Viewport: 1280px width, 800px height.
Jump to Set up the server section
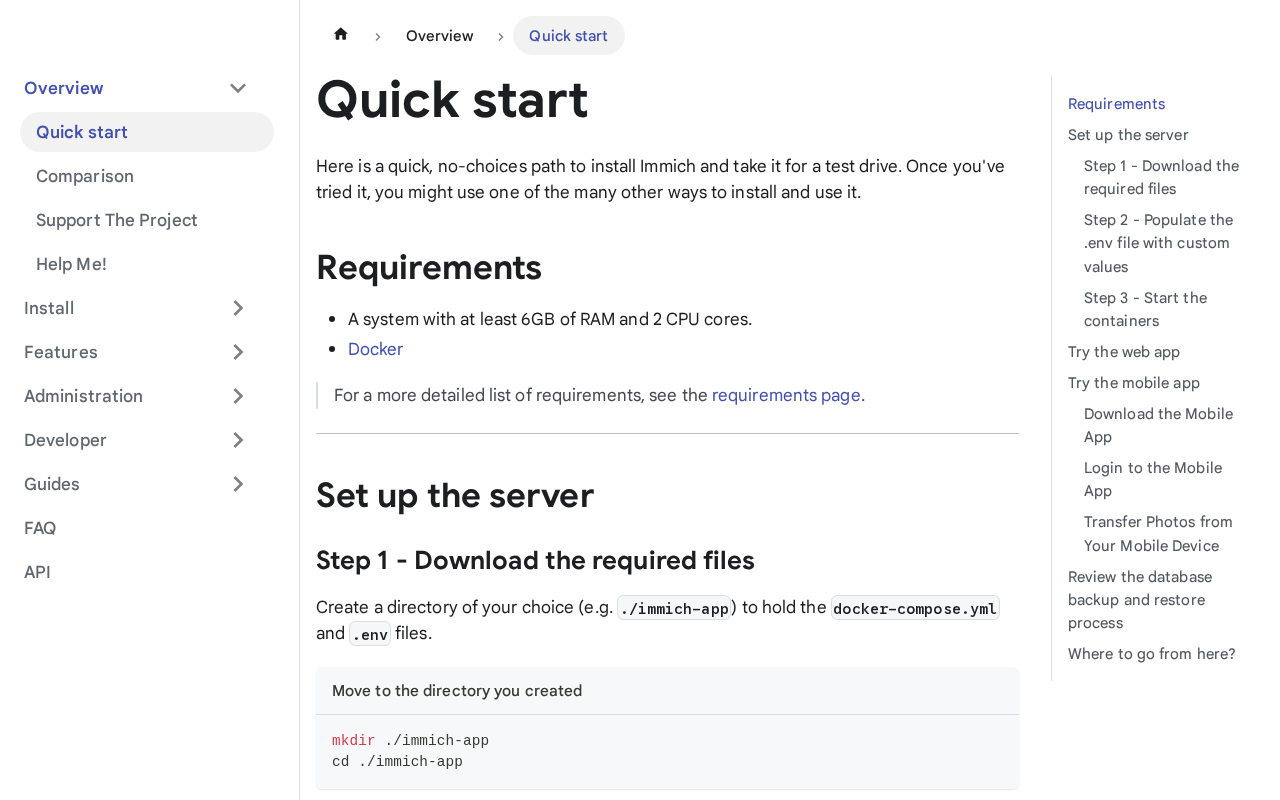point(1128,135)
